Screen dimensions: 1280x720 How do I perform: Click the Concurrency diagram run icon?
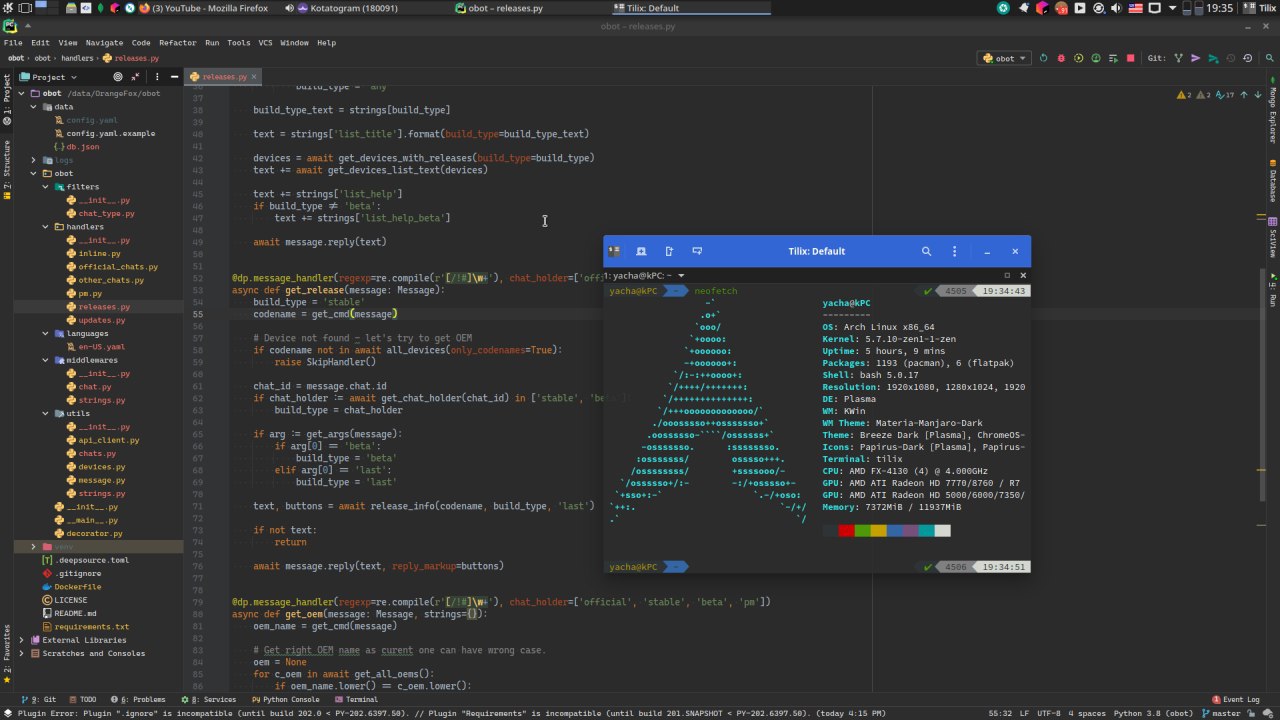(1114, 58)
